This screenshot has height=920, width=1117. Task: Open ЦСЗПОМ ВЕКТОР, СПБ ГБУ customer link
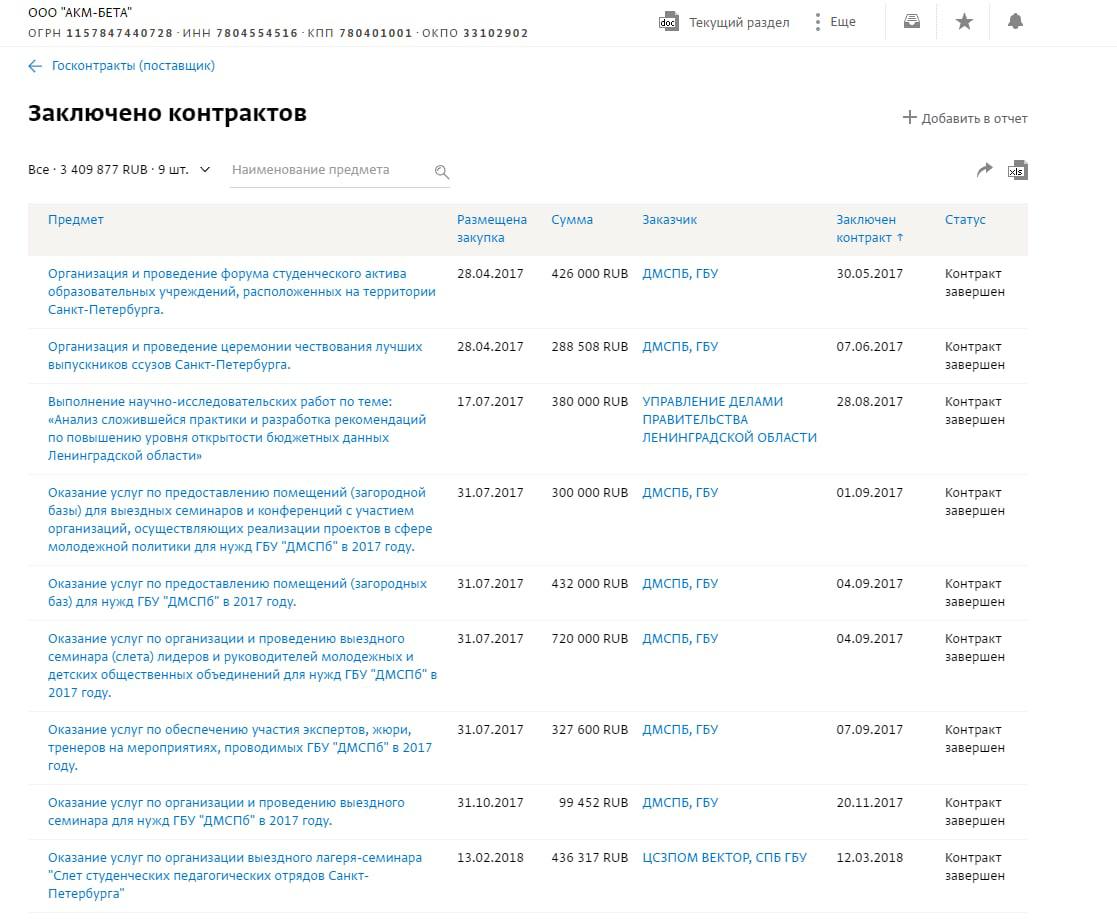[x=723, y=858]
